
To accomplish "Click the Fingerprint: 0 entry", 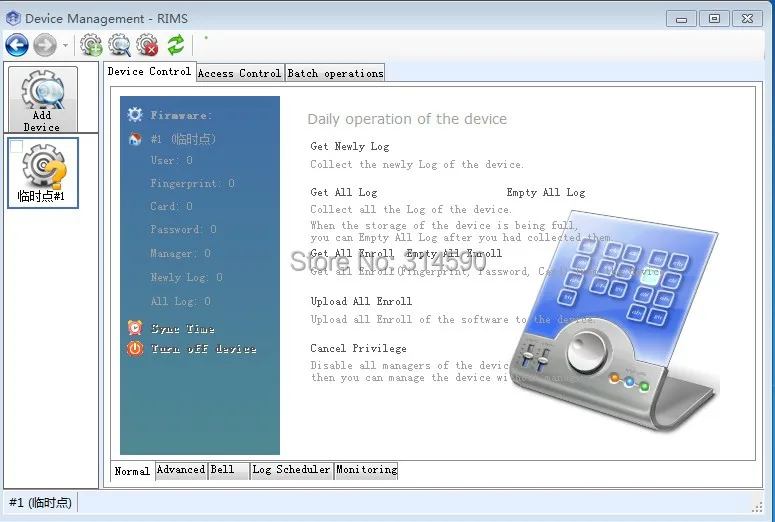I will [x=192, y=183].
